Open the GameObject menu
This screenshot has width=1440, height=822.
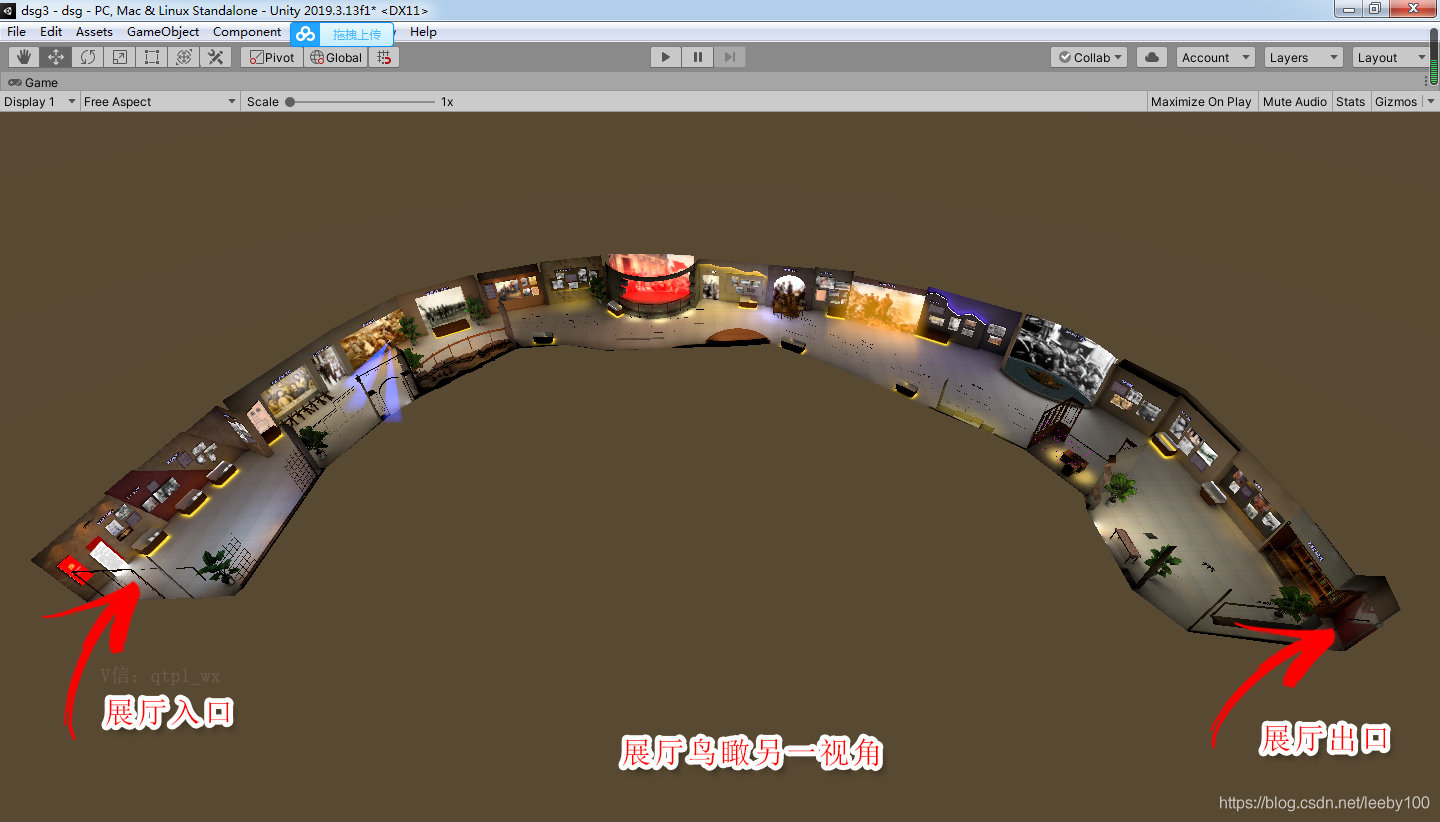[162, 31]
